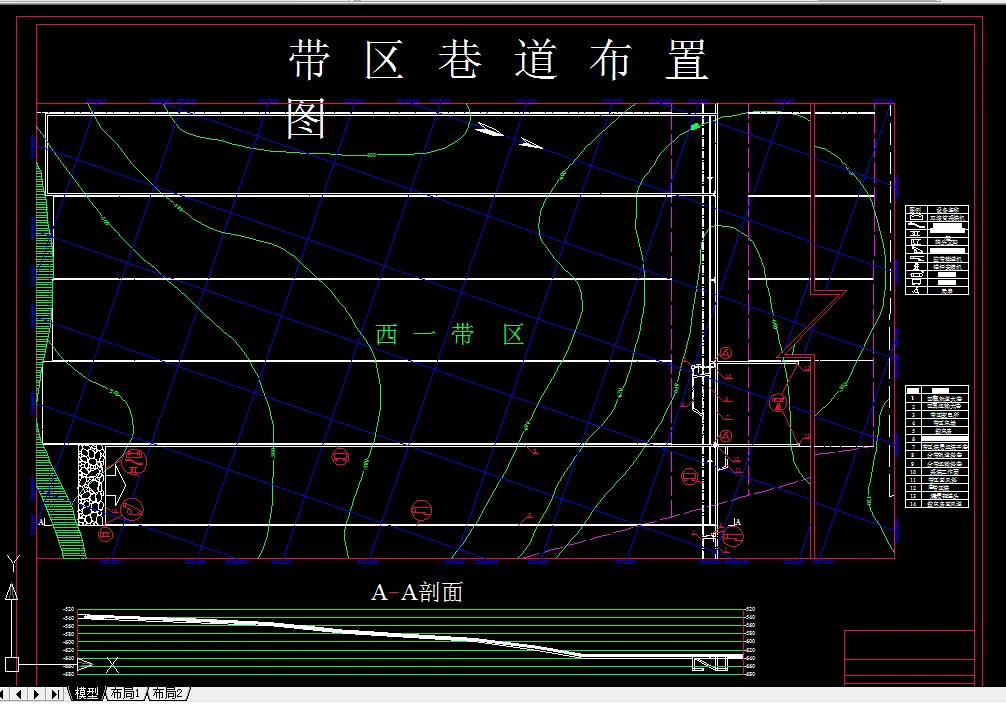Click the north arrow triangle above the UCS icon

click(11, 591)
